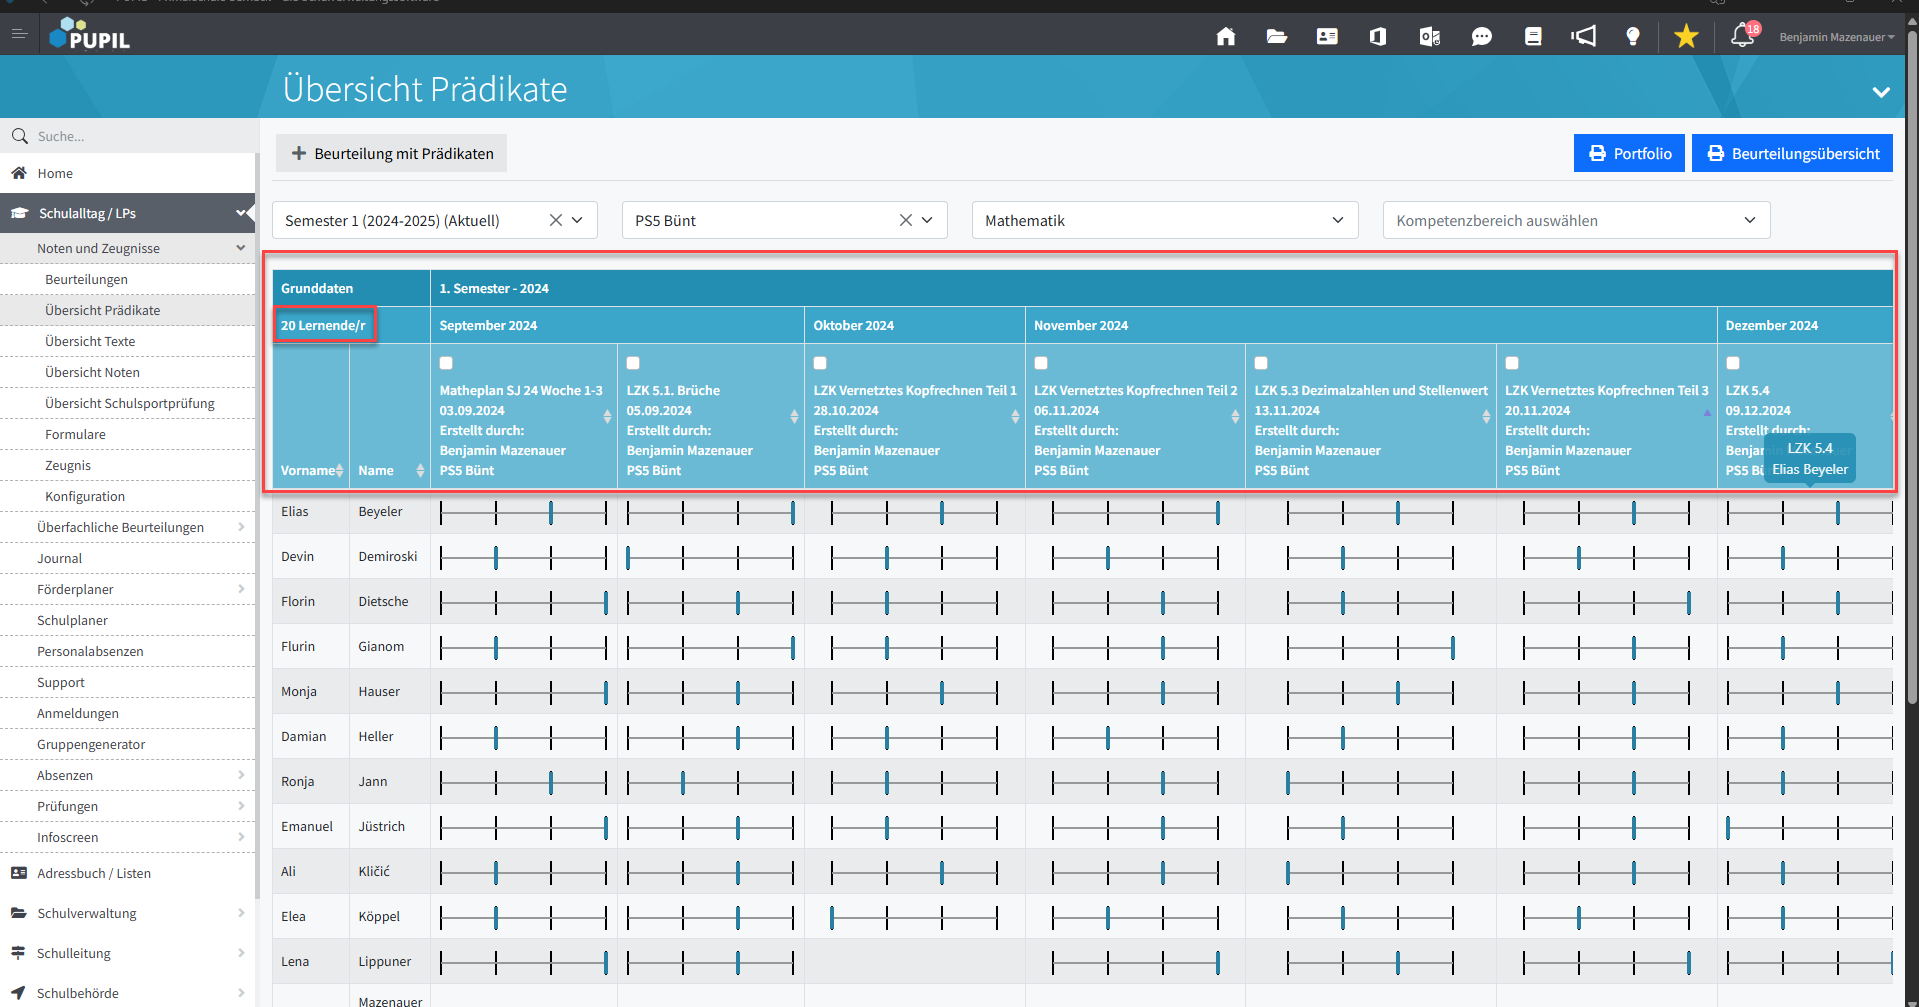The image size is (1919, 1007).
Task: Open the notifications bell with 18 alerts
Action: (x=1743, y=36)
